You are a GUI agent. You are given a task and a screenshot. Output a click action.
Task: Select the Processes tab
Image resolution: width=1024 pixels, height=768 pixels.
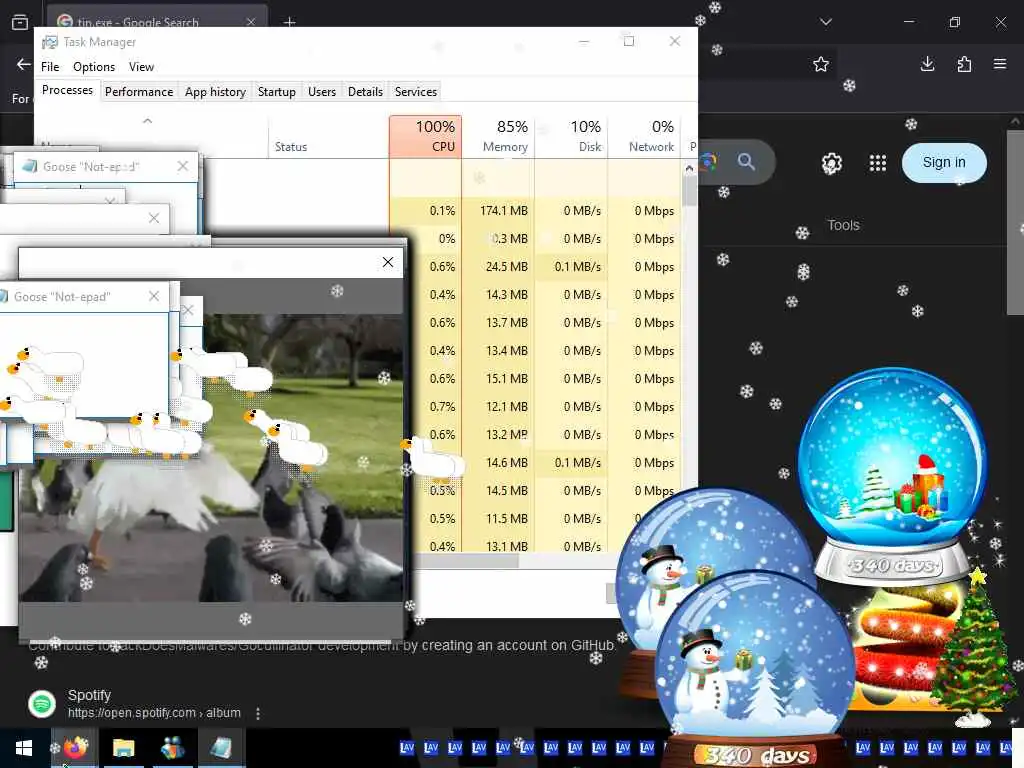coord(67,90)
